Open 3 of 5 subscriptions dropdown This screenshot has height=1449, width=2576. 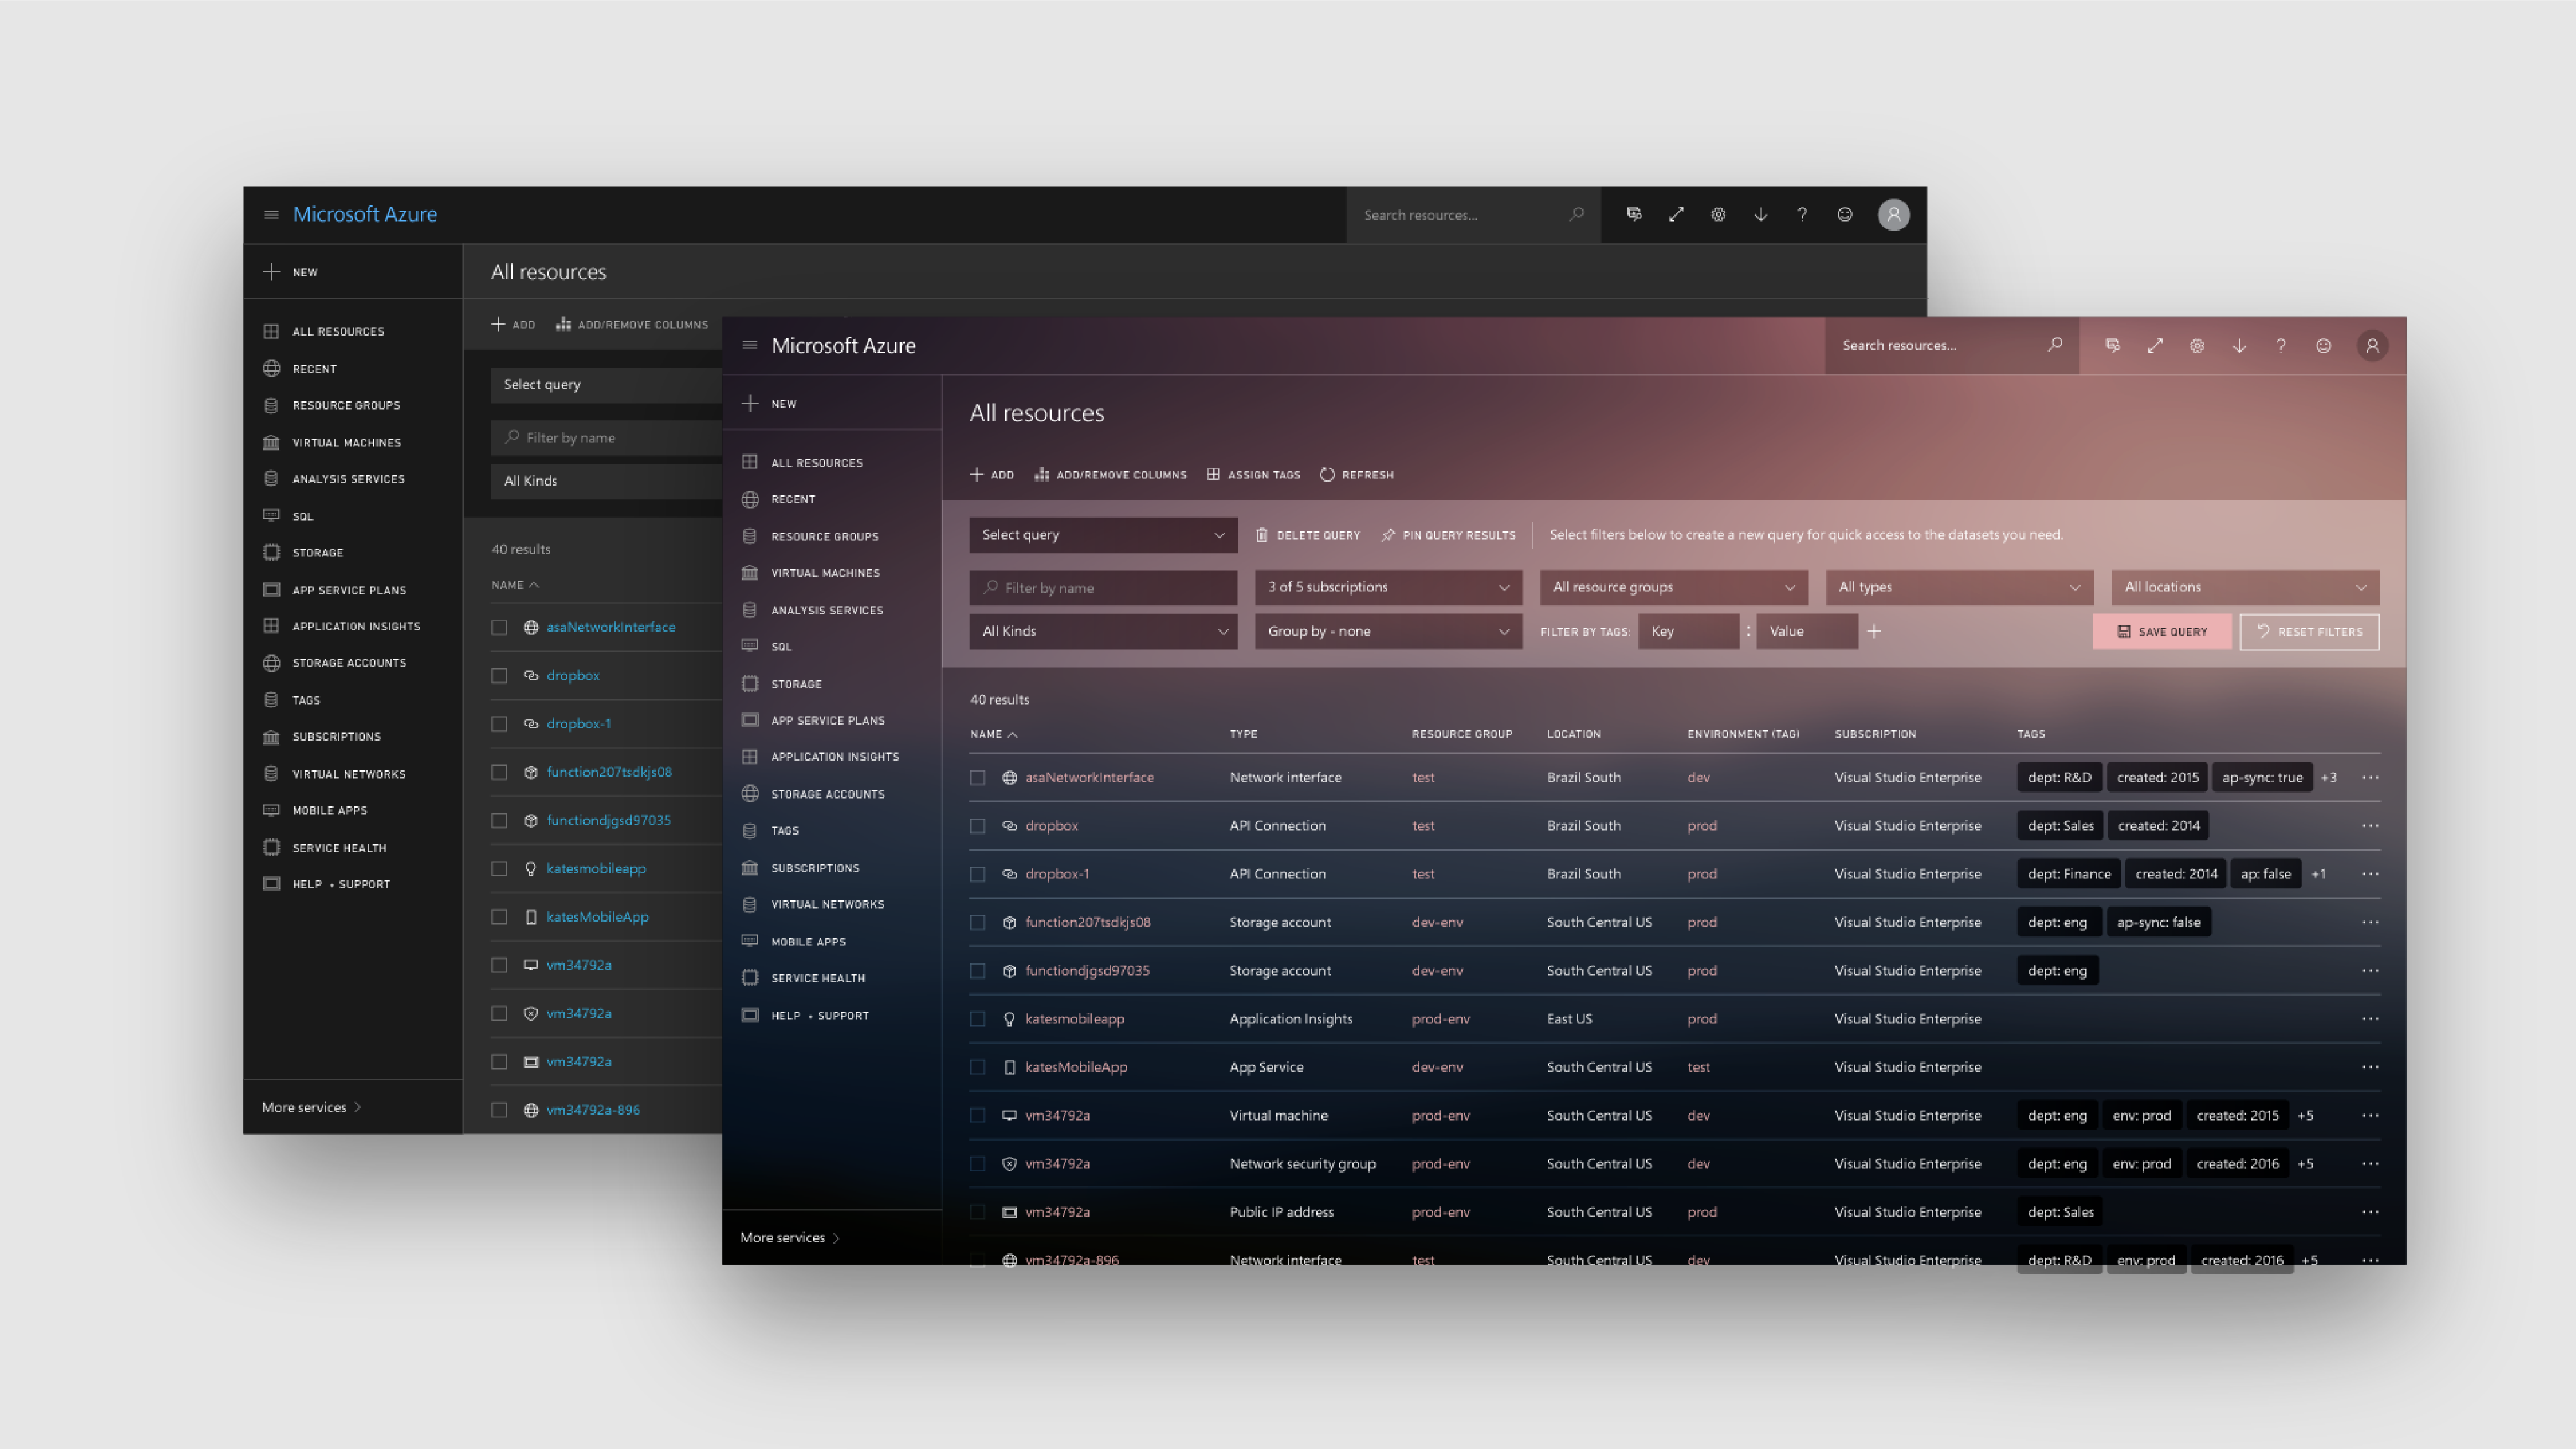pyautogui.click(x=1388, y=587)
